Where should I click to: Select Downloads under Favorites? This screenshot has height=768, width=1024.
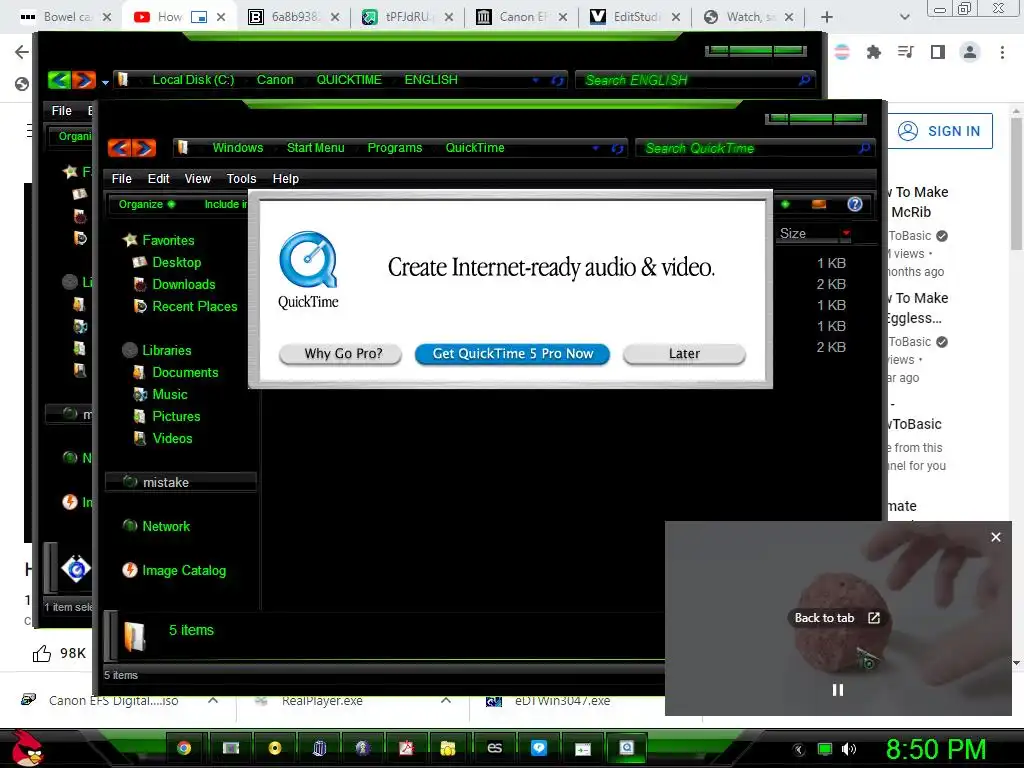pos(184,285)
